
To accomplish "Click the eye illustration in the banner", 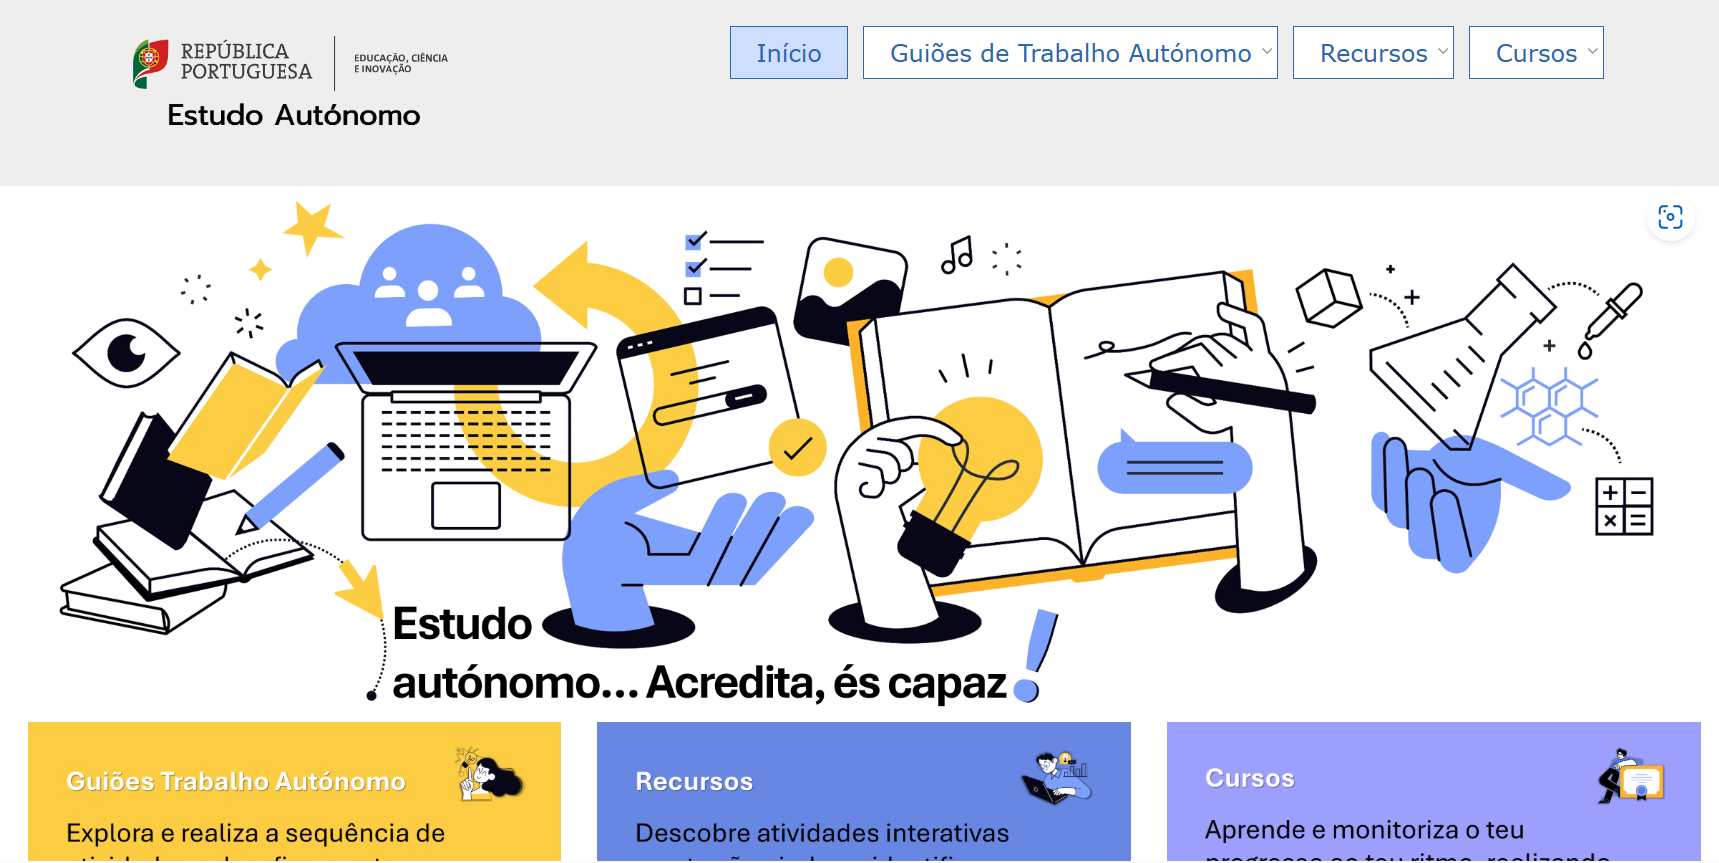I will pos(126,353).
